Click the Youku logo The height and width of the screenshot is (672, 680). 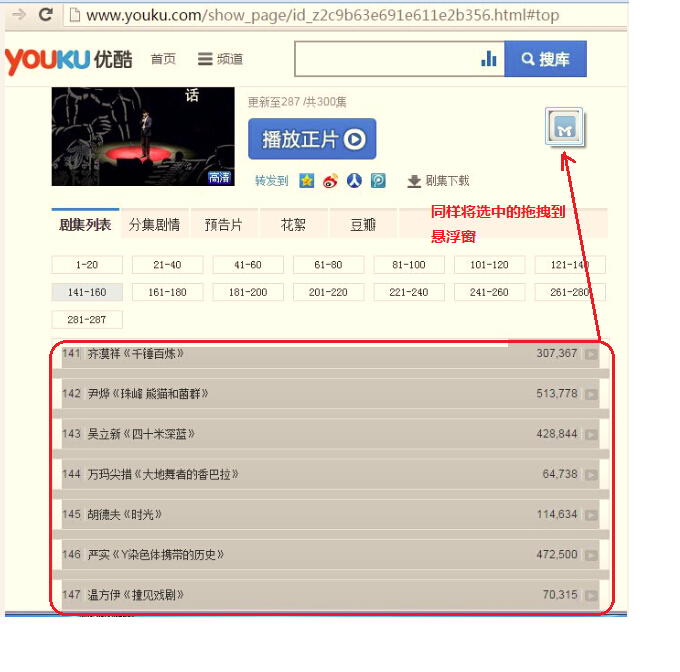pyautogui.click(x=69, y=59)
